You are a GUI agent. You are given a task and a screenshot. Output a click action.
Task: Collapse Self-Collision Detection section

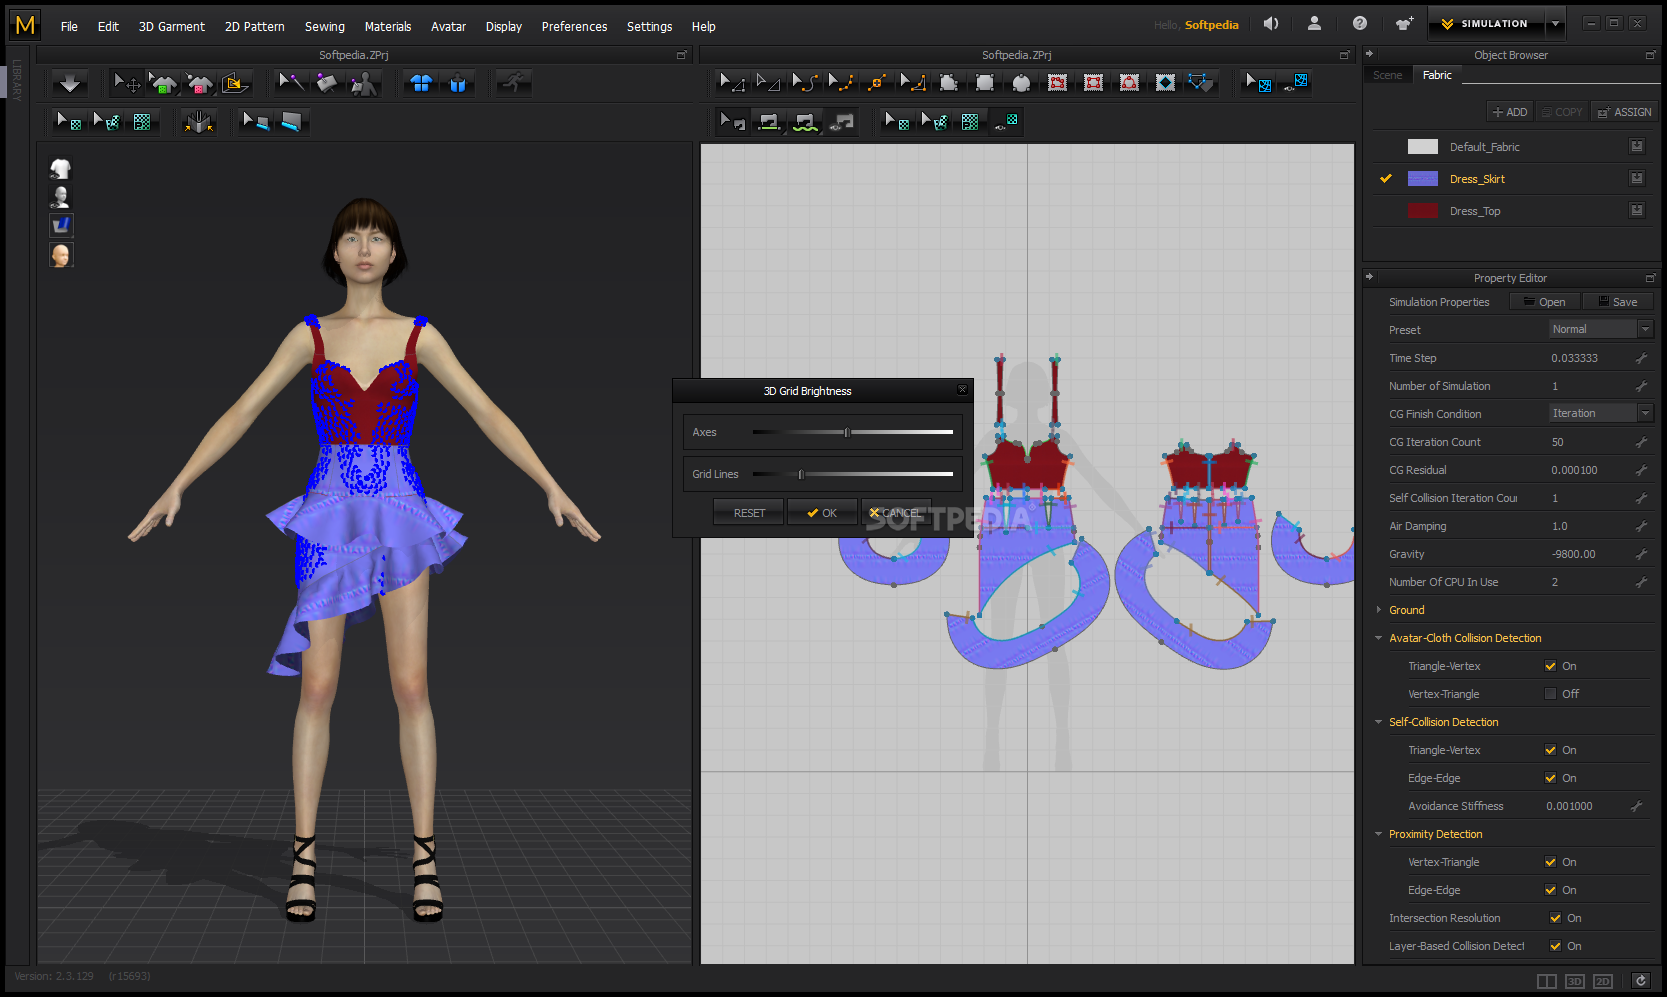(x=1379, y=722)
